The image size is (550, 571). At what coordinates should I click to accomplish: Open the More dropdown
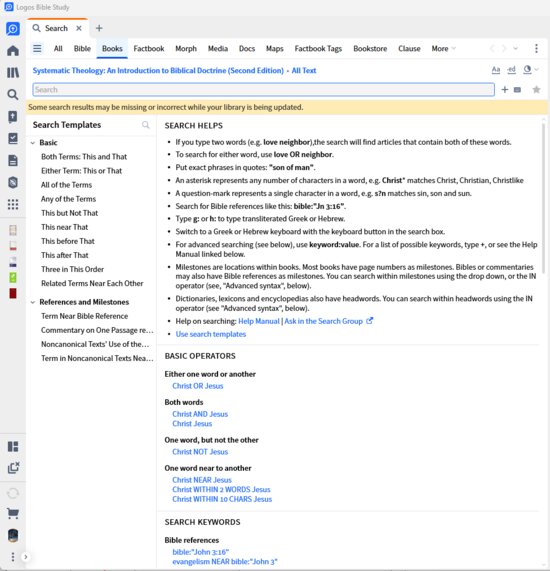pyautogui.click(x=444, y=48)
